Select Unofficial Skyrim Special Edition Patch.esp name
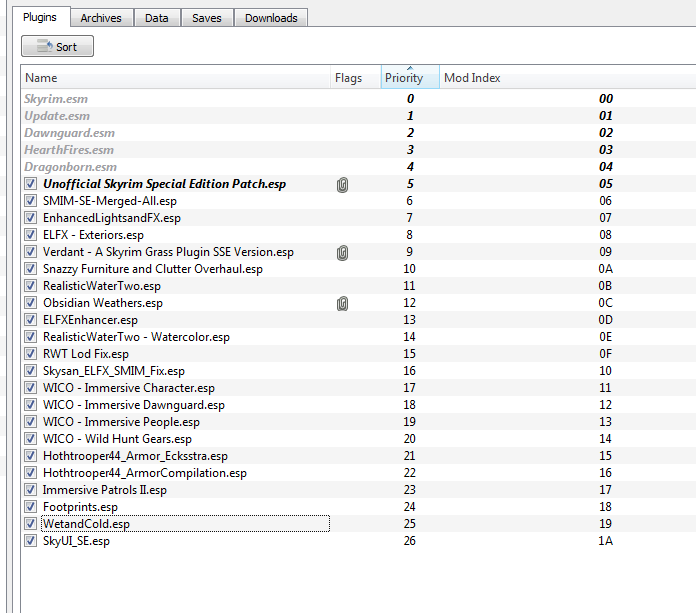 pyautogui.click(x=164, y=184)
